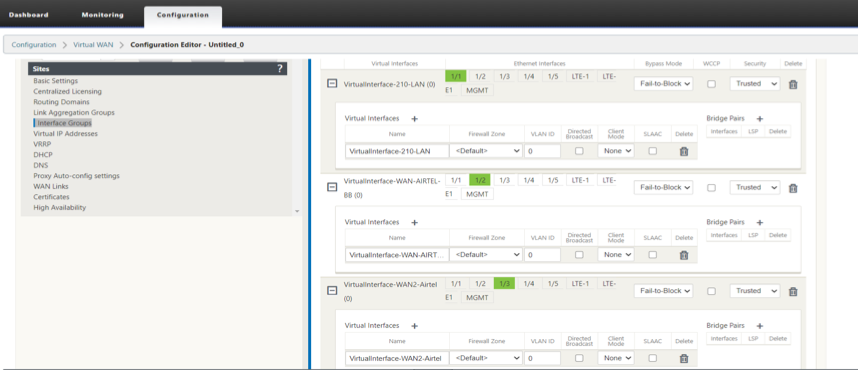Add virtual interface under 210-LAN group

(x=414, y=119)
